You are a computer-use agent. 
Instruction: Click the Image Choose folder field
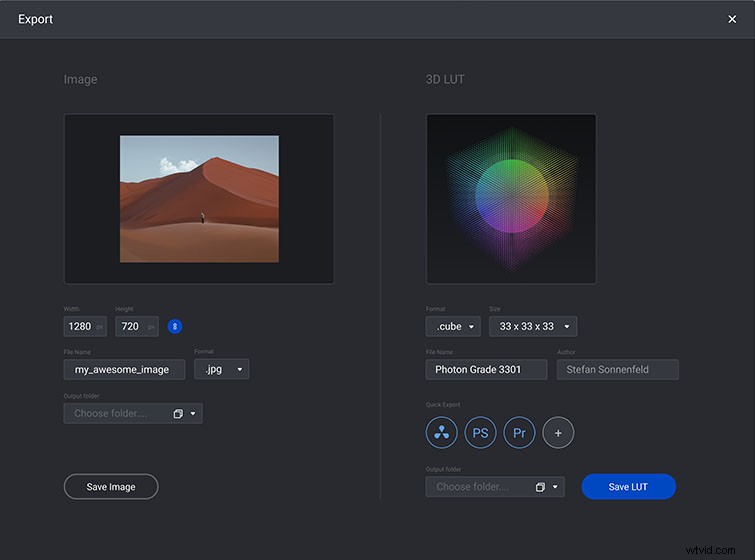pyautogui.click(x=133, y=414)
